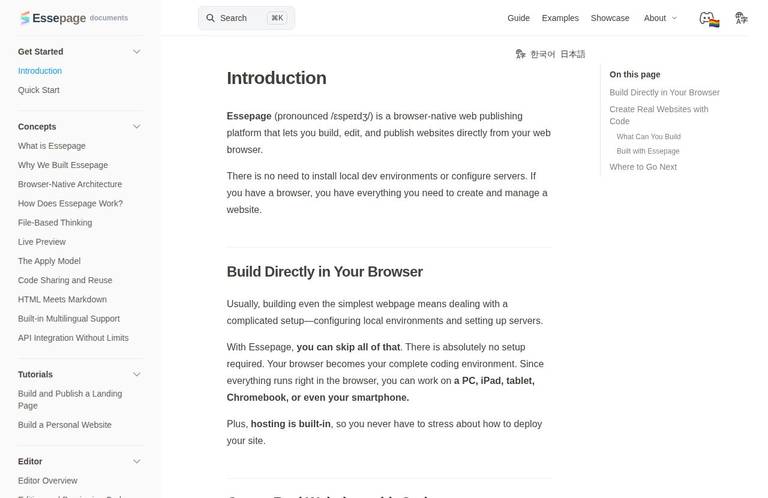Click the search magnifier icon

click(210, 18)
